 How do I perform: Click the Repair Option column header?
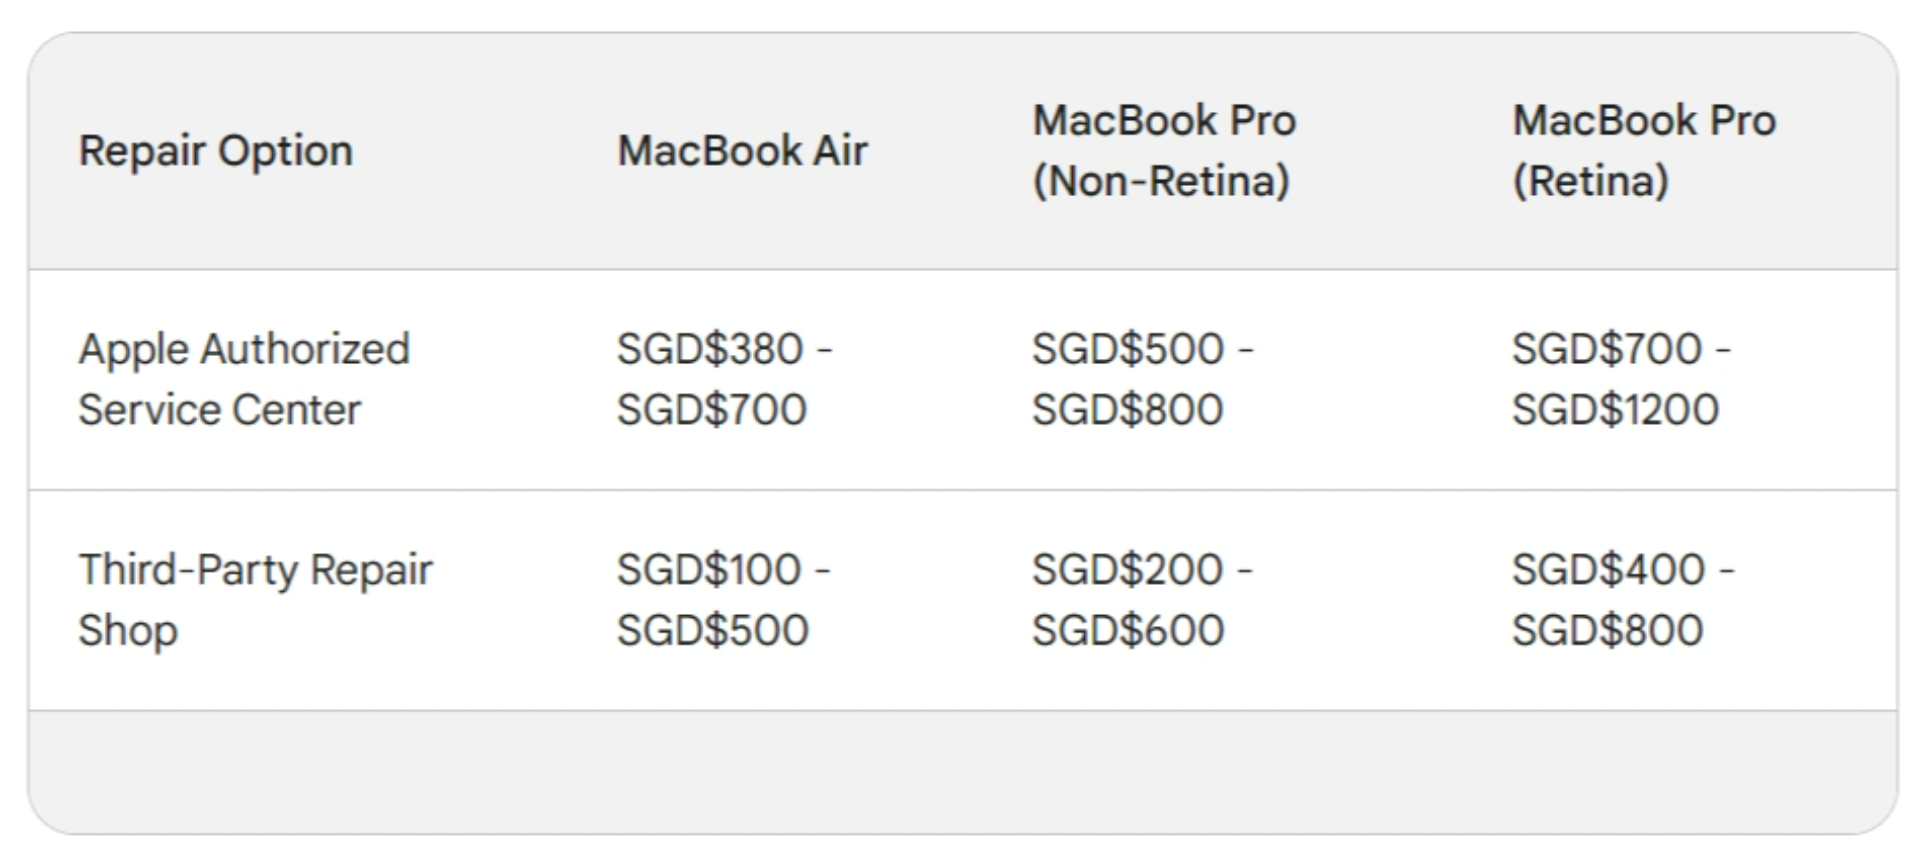216,151
